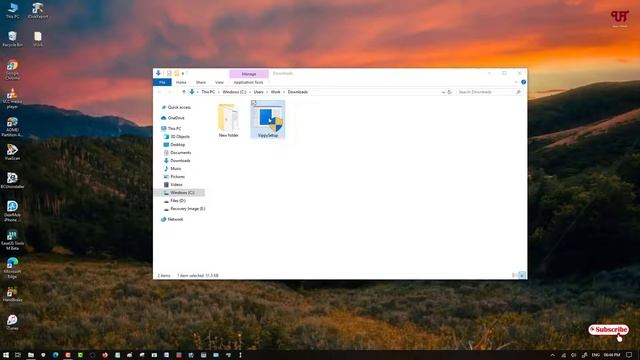Select VLC media player desktop shortcut
640x360 pixels.
(12, 98)
